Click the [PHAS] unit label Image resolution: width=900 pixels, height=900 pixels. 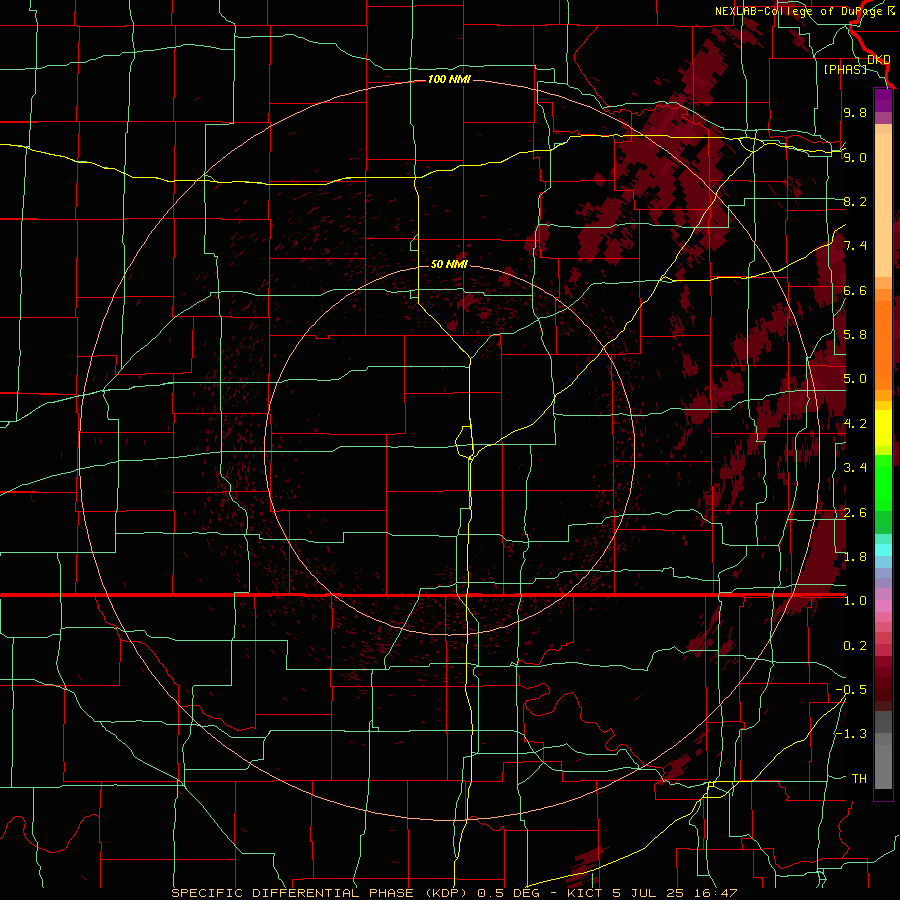[845, 69]
